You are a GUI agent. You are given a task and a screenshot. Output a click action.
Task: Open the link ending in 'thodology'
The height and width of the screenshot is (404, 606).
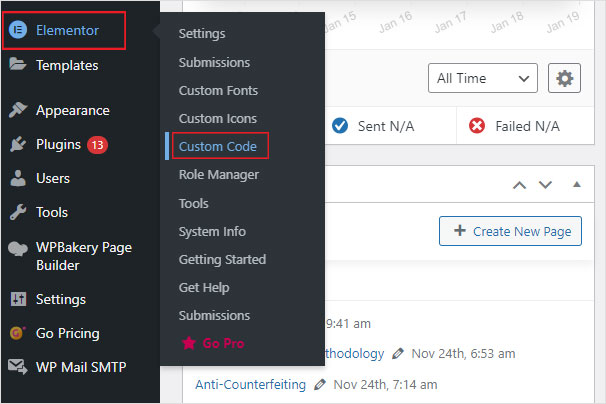pyautogui.click(x=355, y=353)
